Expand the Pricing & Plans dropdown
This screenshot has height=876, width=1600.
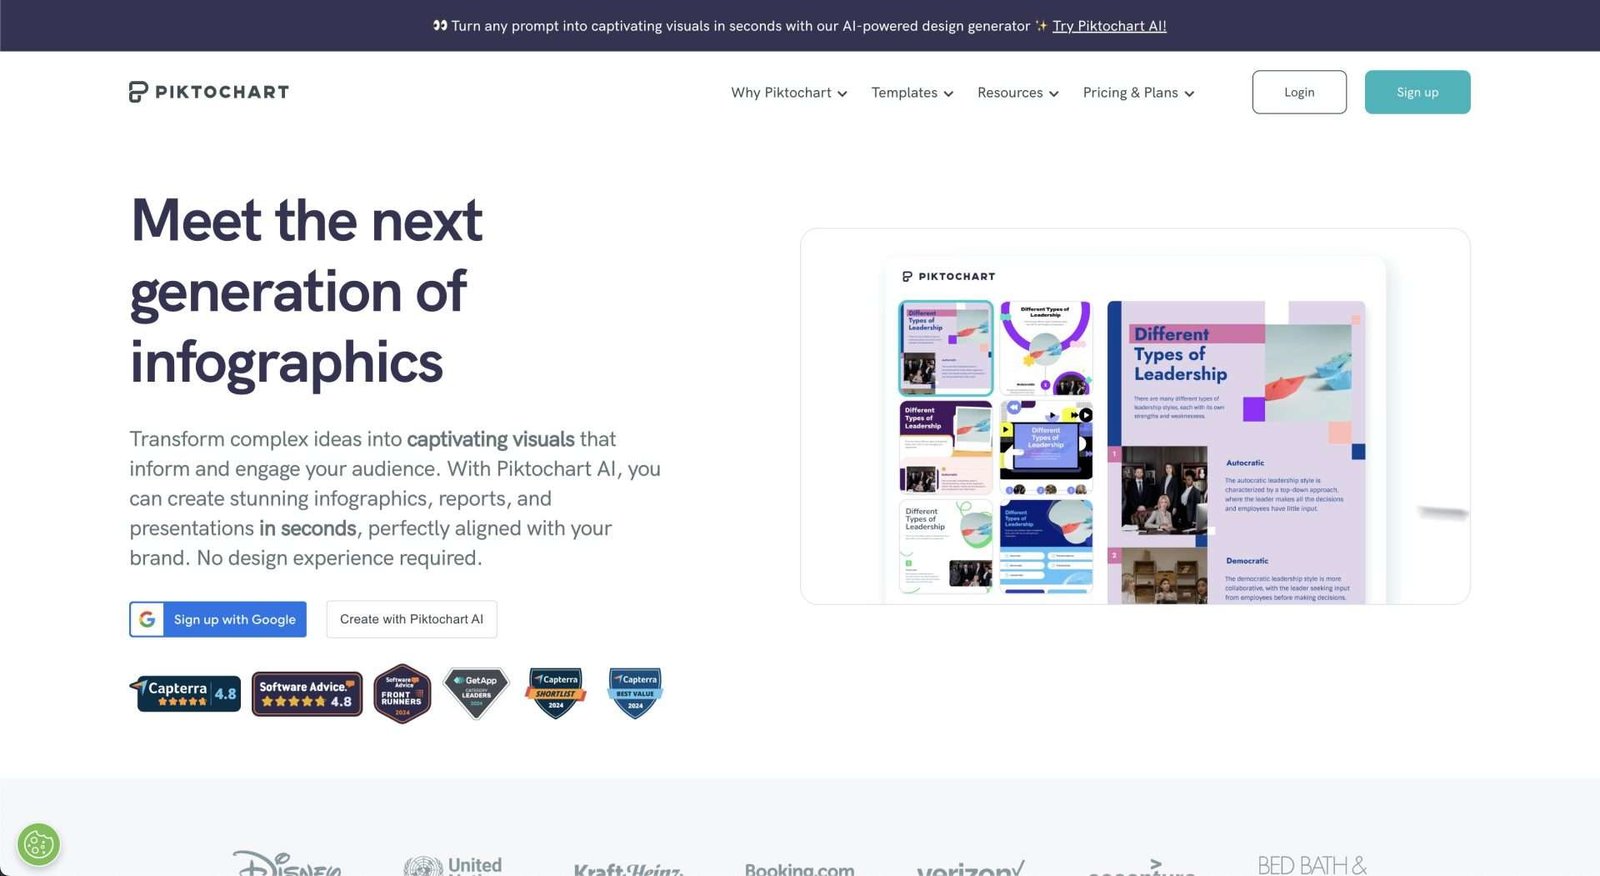coord(1139,92)
